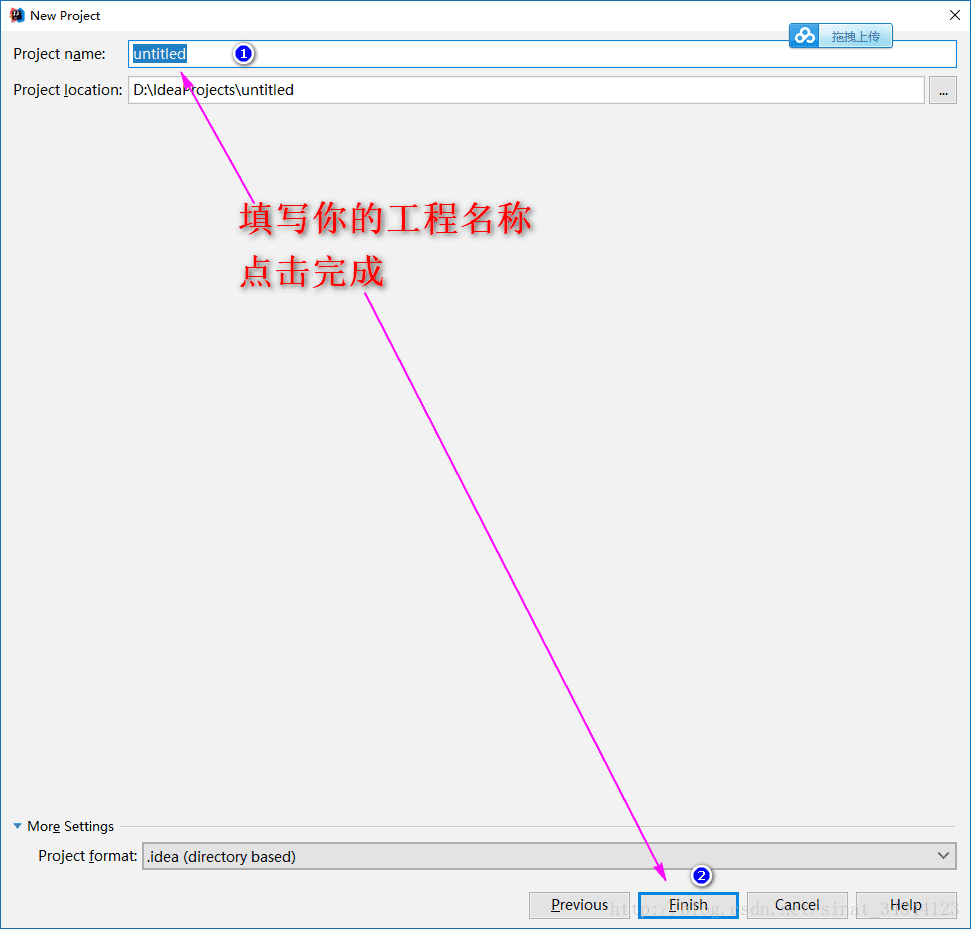
Task: Click the numbered badge ① beside the name field
Action: click(243, 53)
